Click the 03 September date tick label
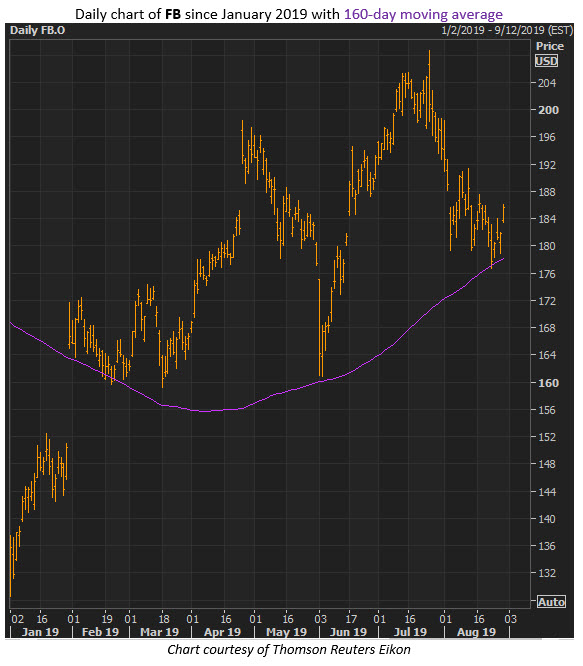This screenshot has width=583, height=666. point(510,619)
